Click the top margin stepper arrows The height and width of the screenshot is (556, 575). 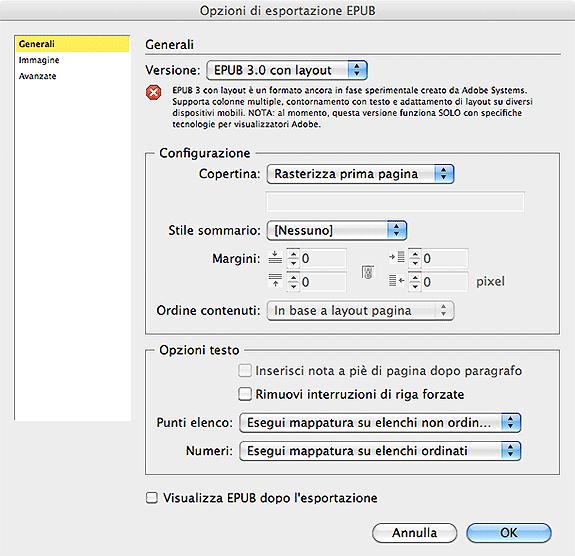point(293,258)
